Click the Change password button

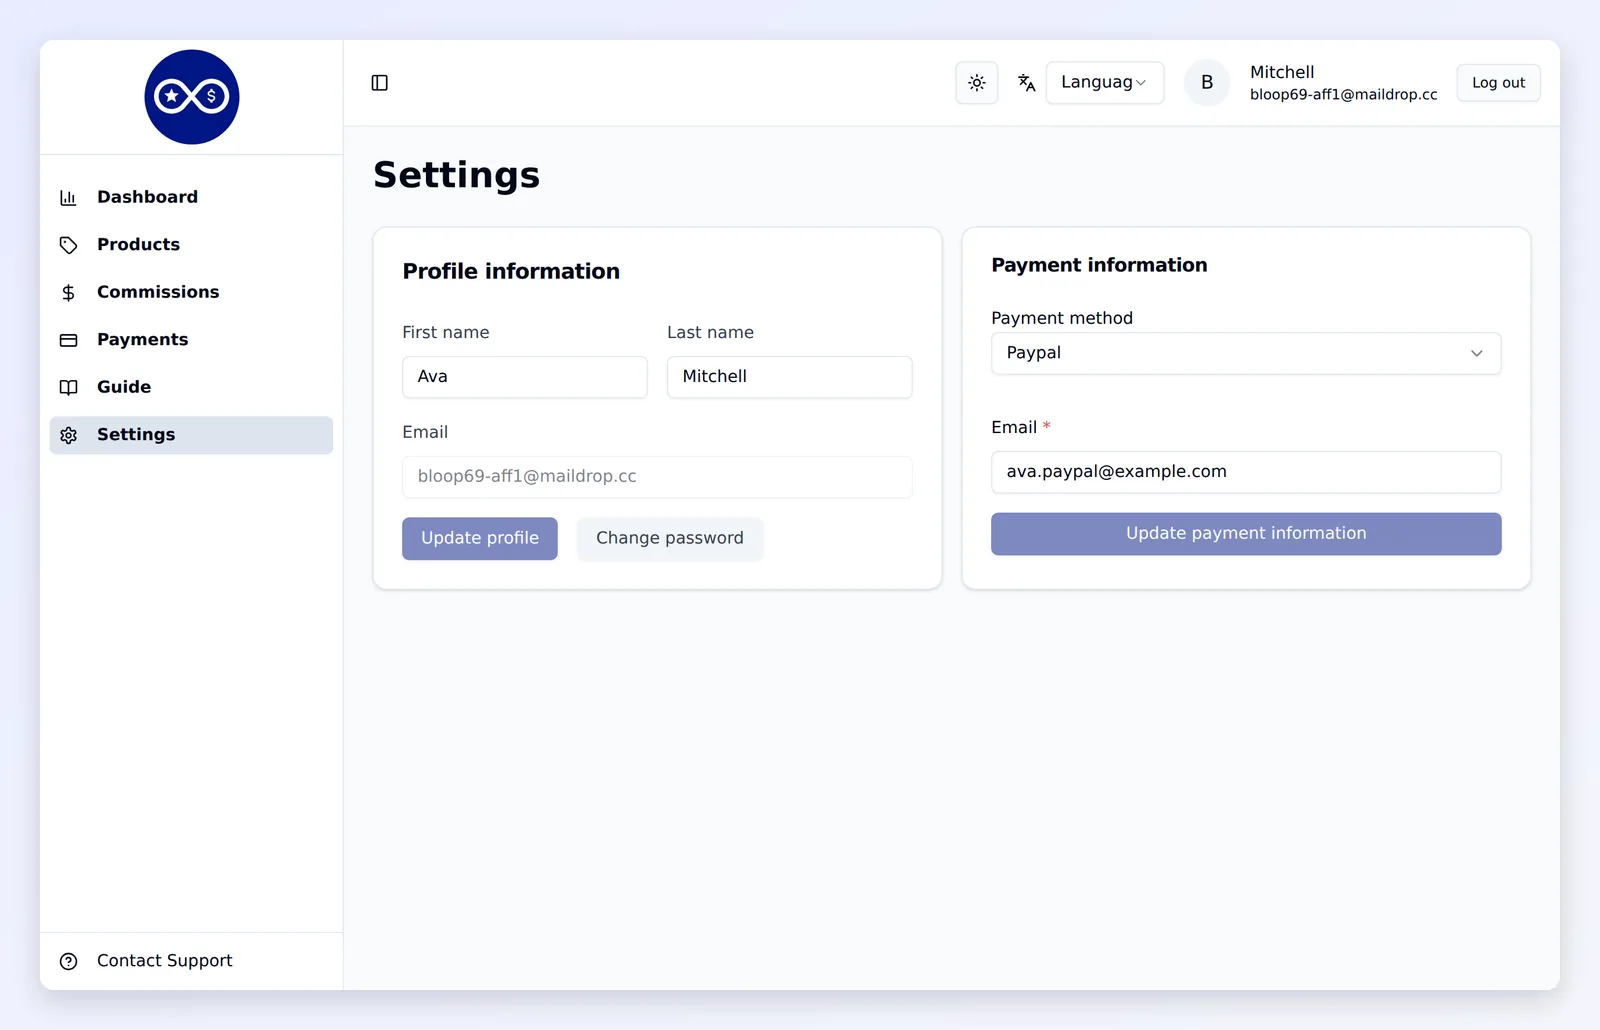[x=670, y=538]
